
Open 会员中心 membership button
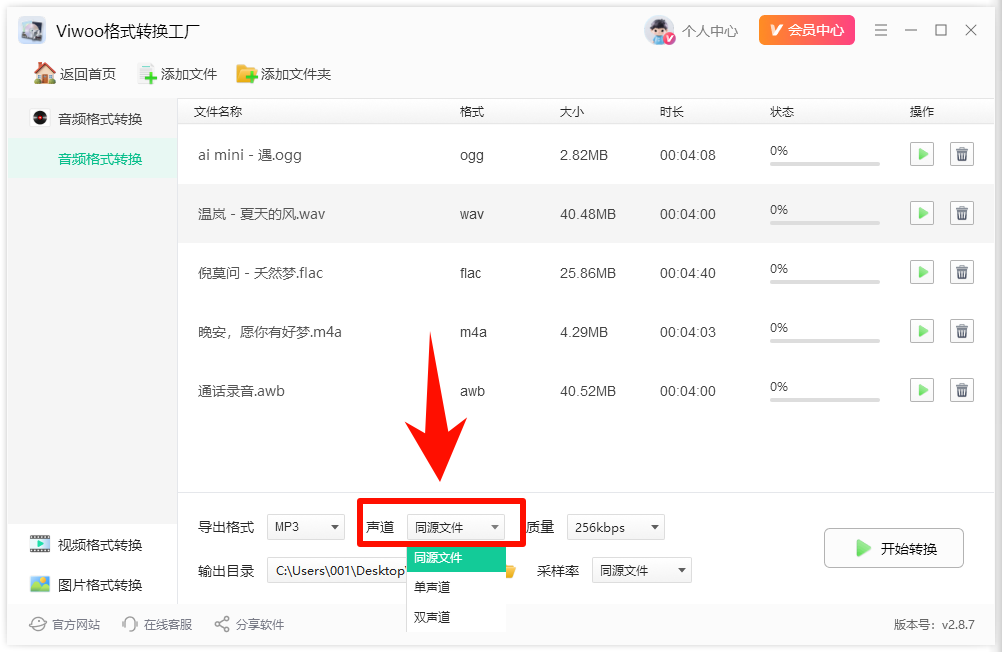[806, 30]
